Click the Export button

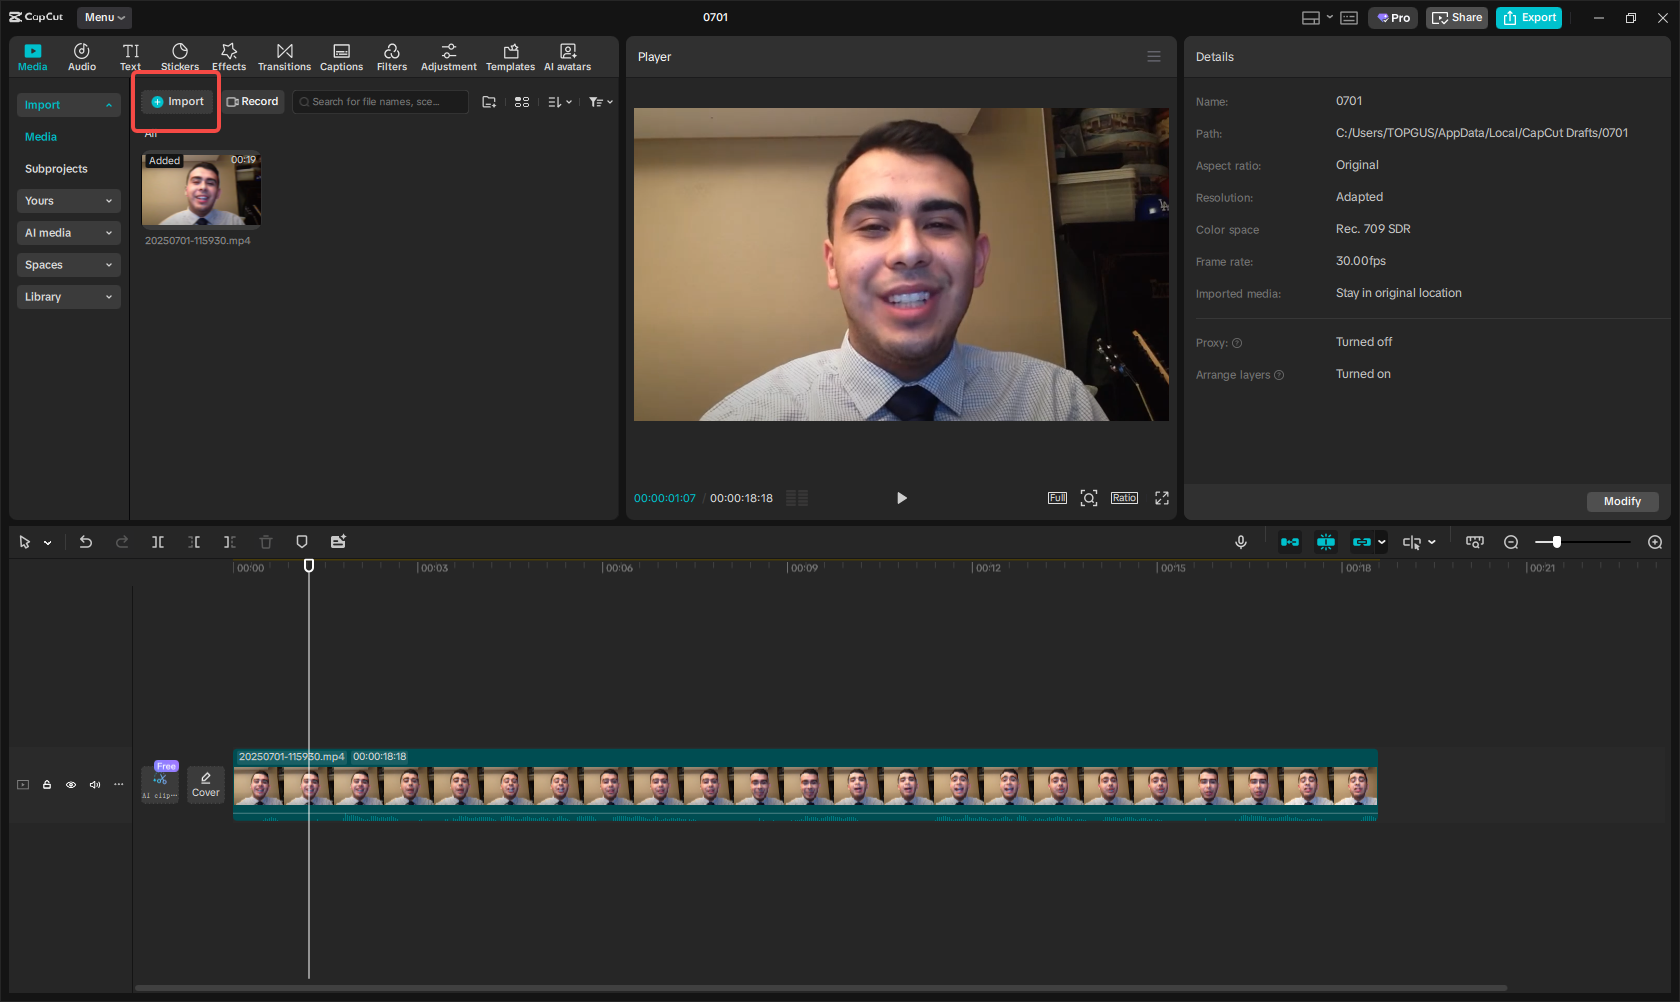click(x=1528, y=17)
